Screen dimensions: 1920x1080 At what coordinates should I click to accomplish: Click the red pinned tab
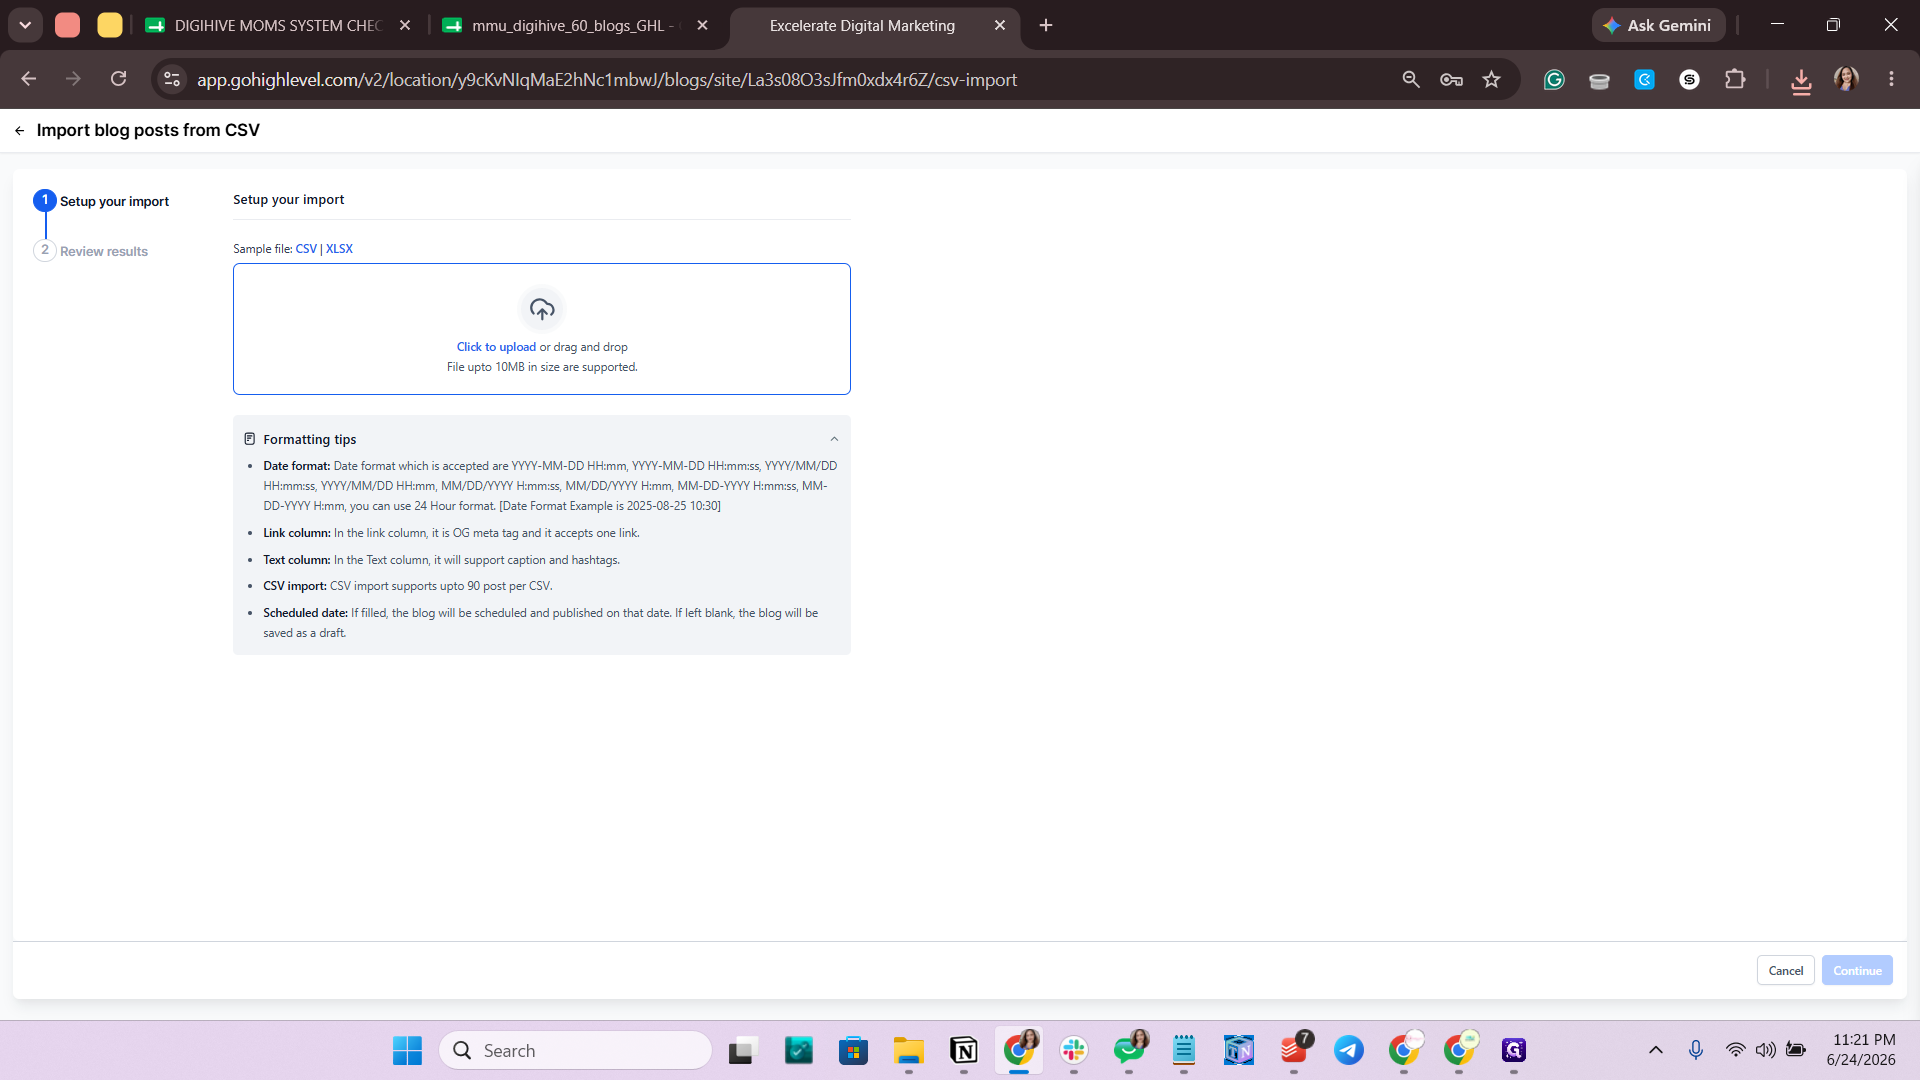pyautogui.click(x=67, y=26)
